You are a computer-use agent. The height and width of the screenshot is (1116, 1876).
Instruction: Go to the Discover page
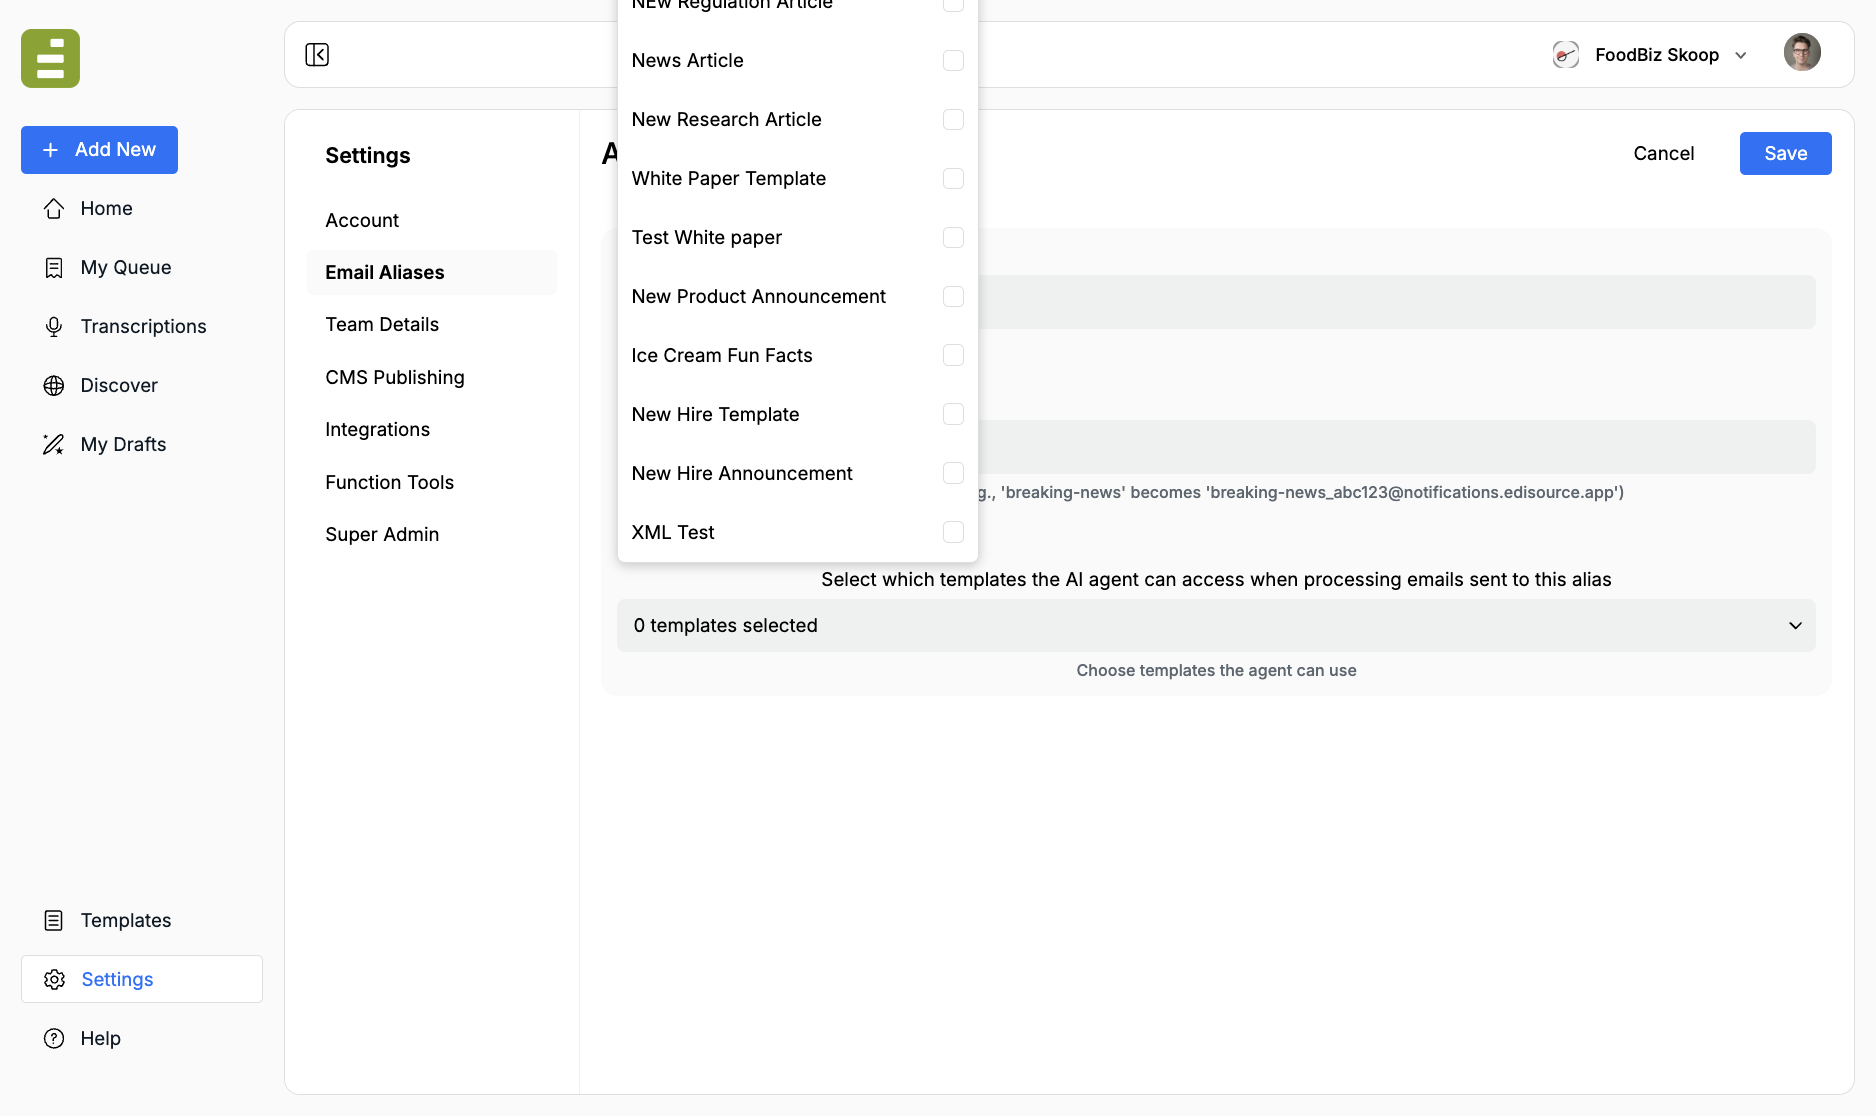[119, 385]
